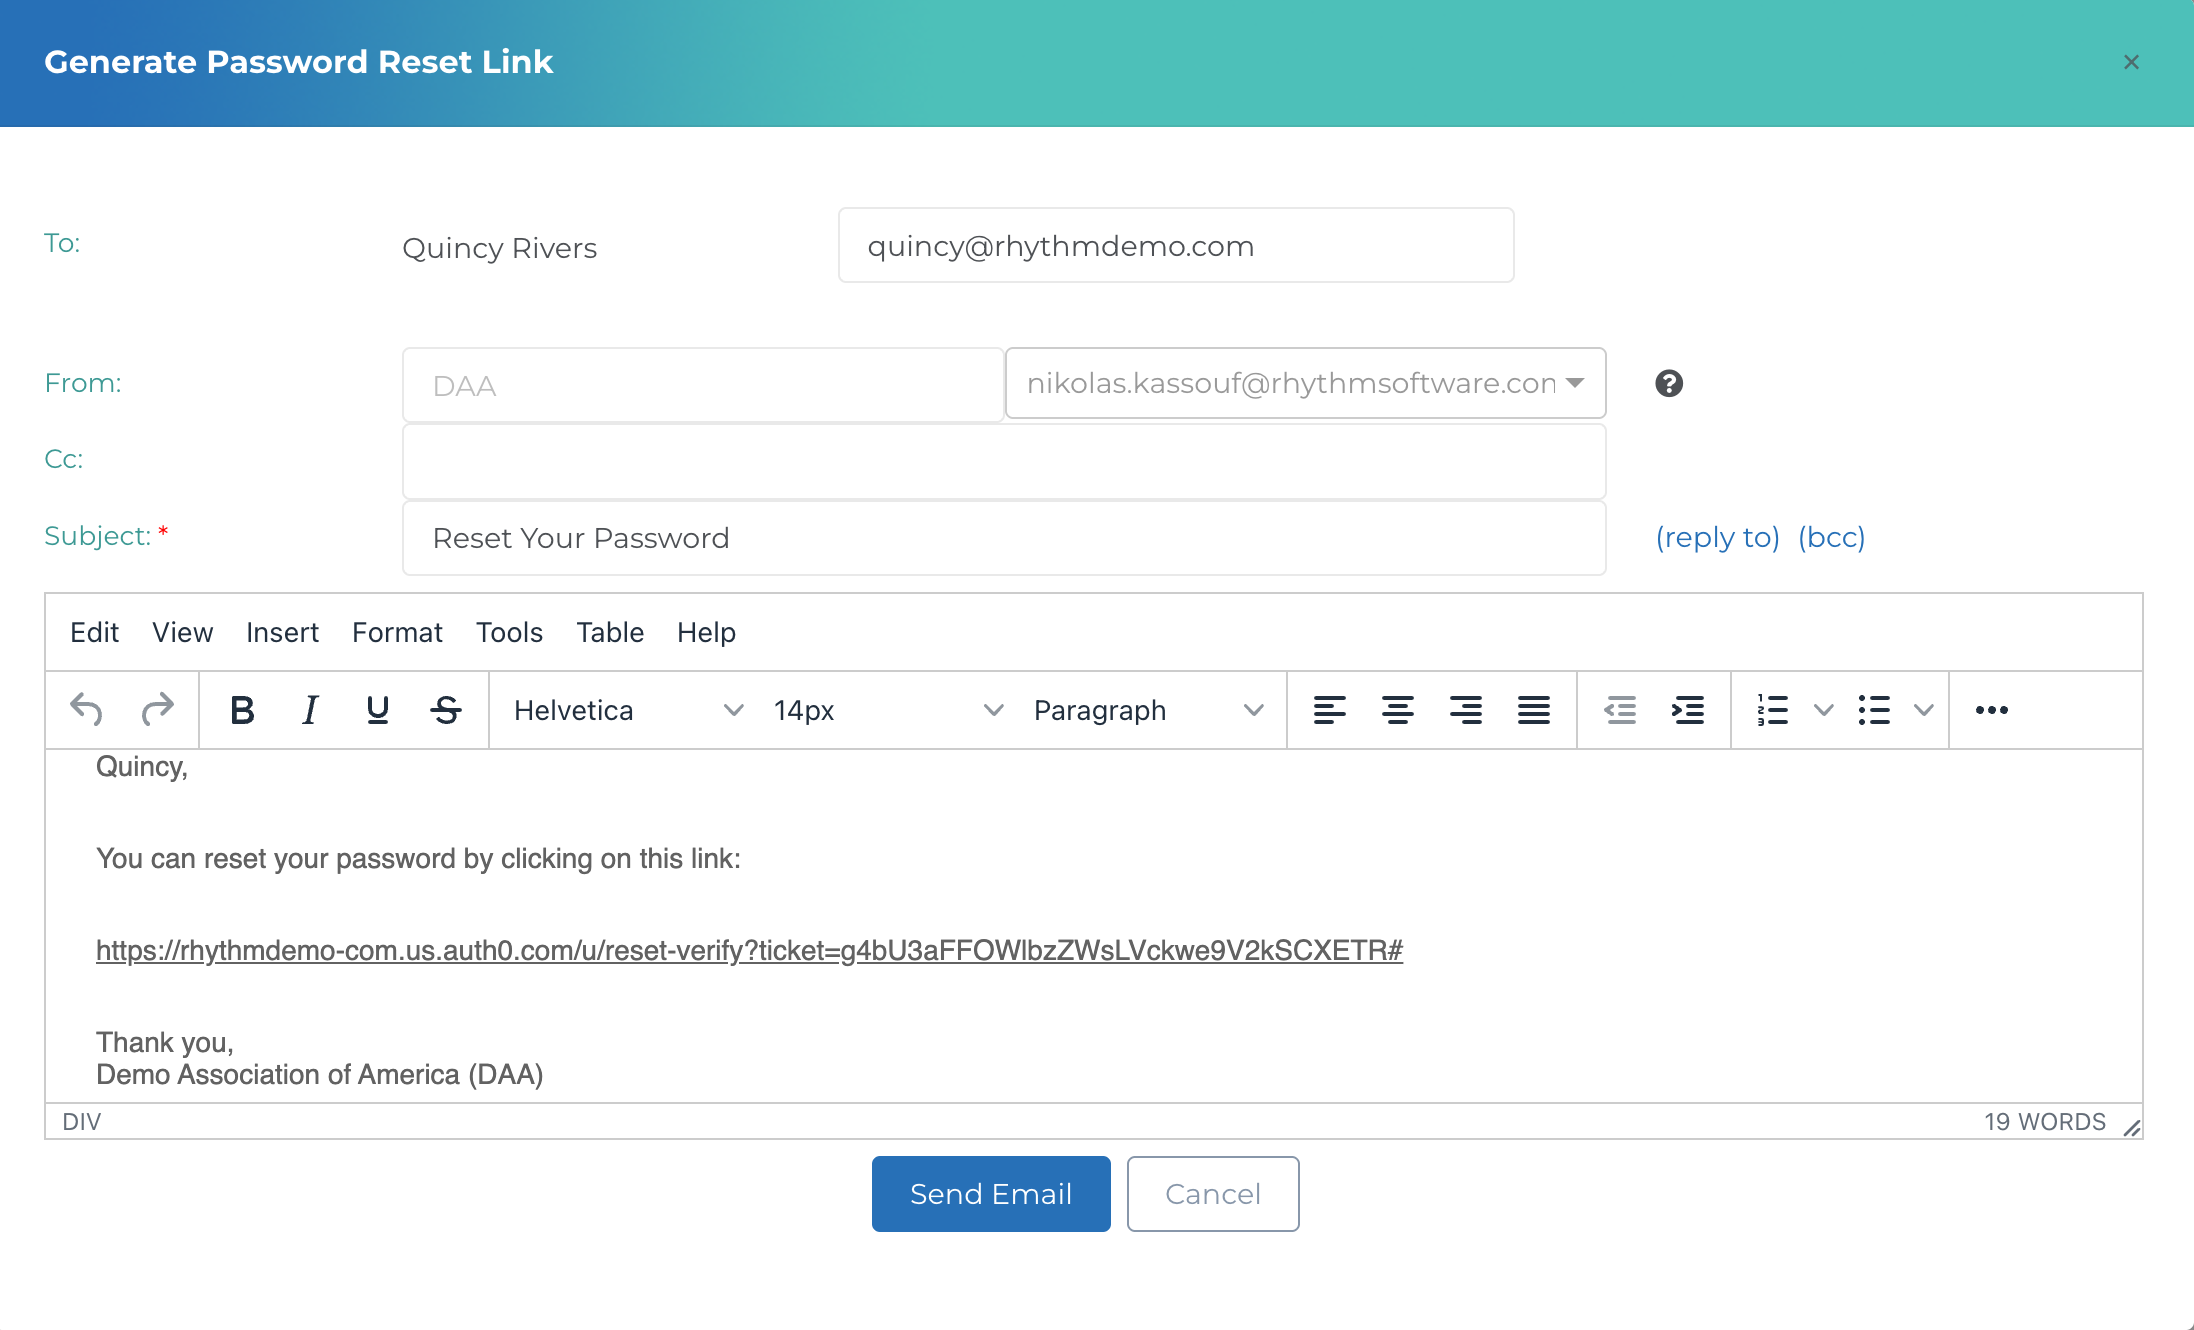Justify the text

pos(1534,710)
